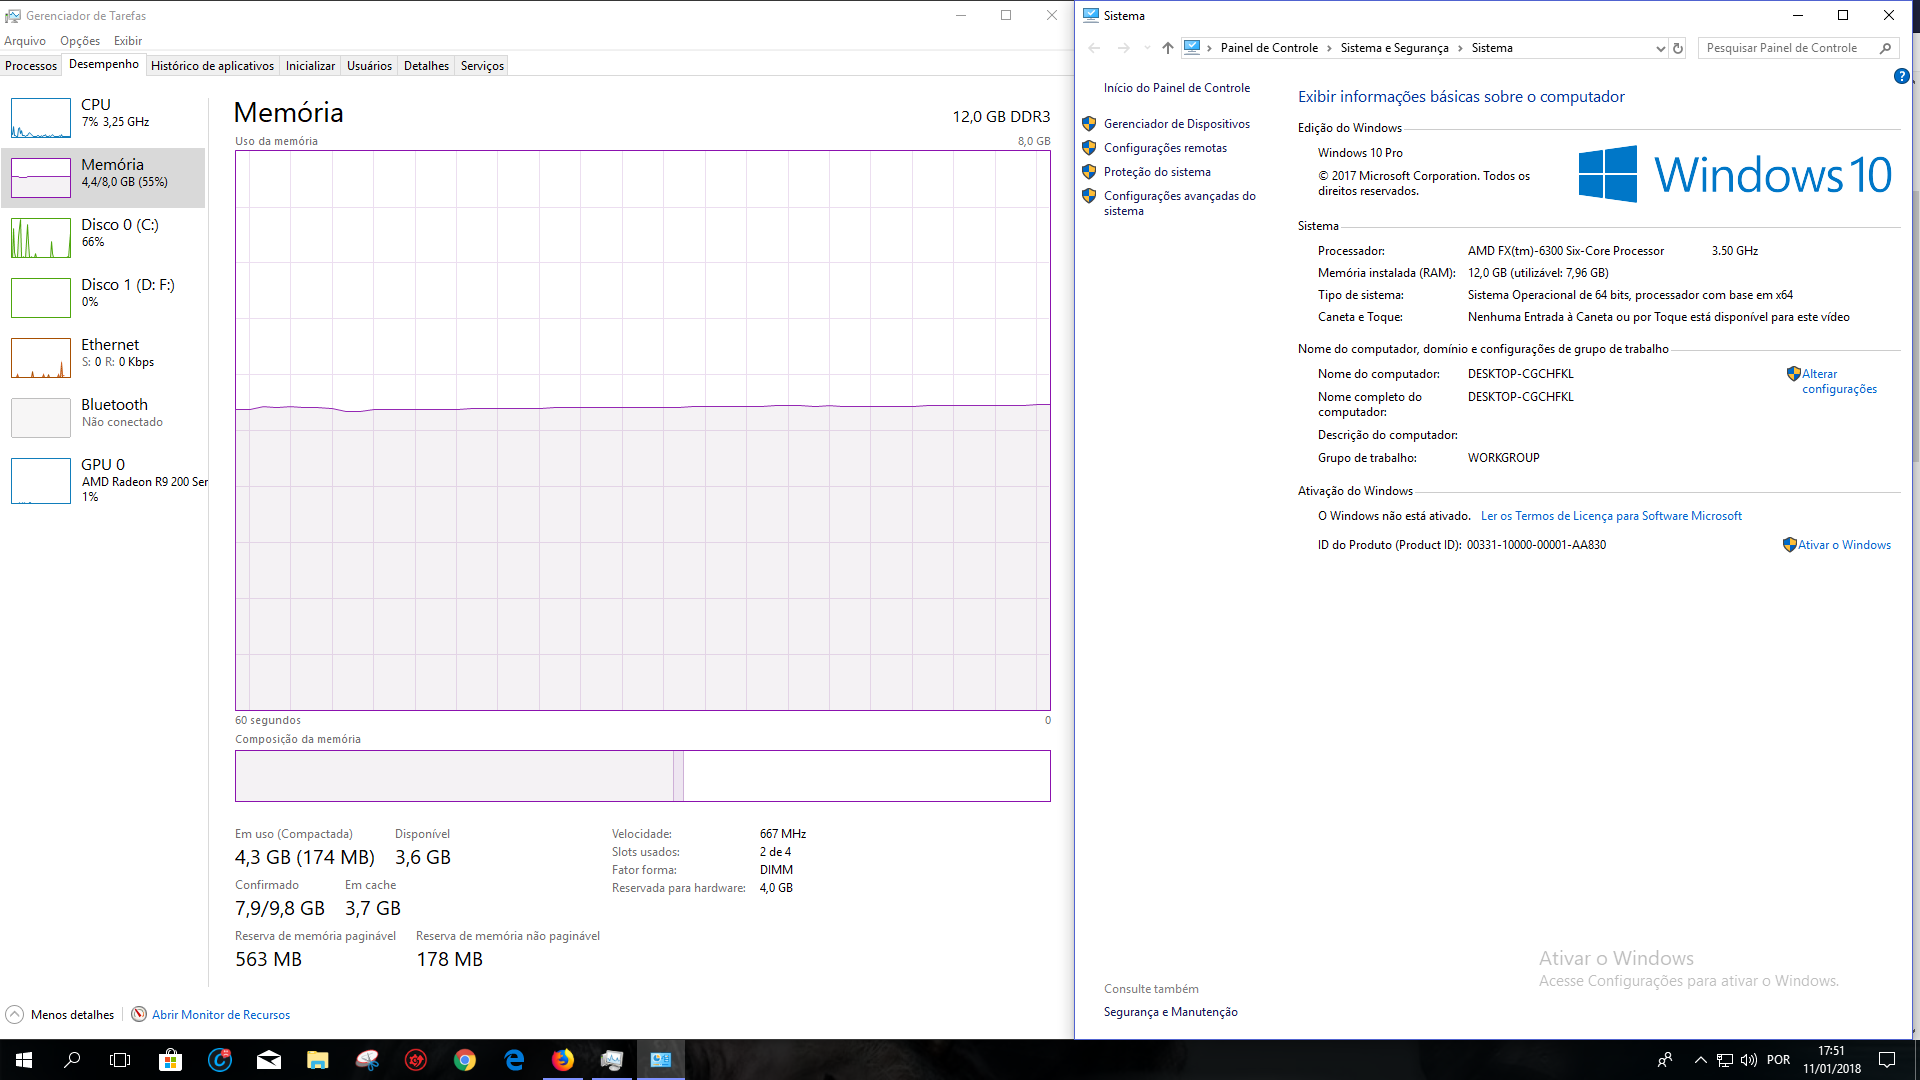Open Snipping Tool from taskbar
This screenshot has width=1920, height=1080.
[367, 1060]
